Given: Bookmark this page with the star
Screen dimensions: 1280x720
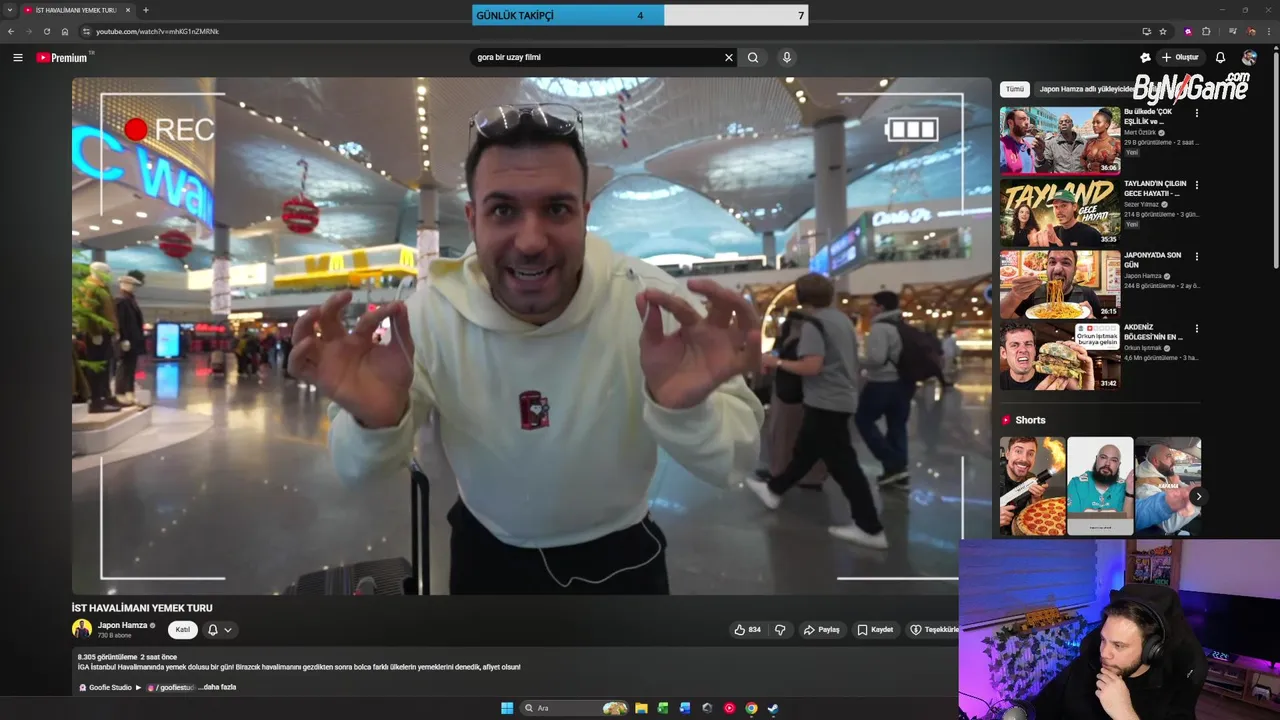Looking at the screenshot, I should (1163, 31).
